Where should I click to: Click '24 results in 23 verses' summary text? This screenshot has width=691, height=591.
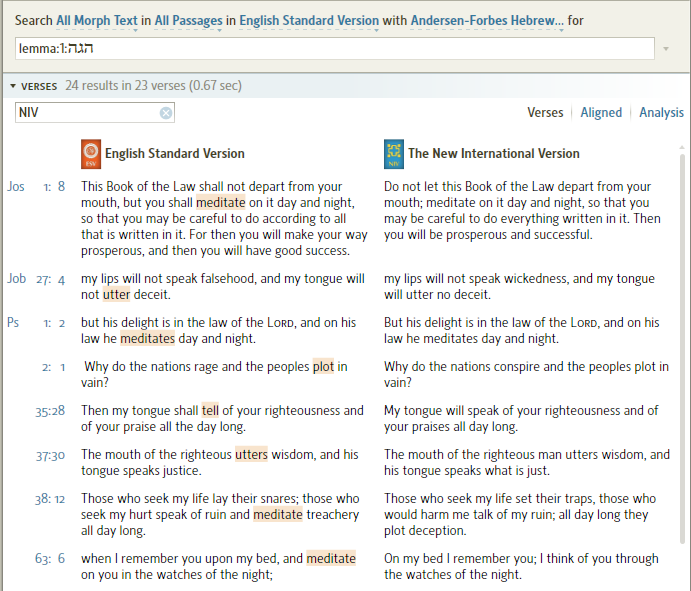[x=153, y=85]
